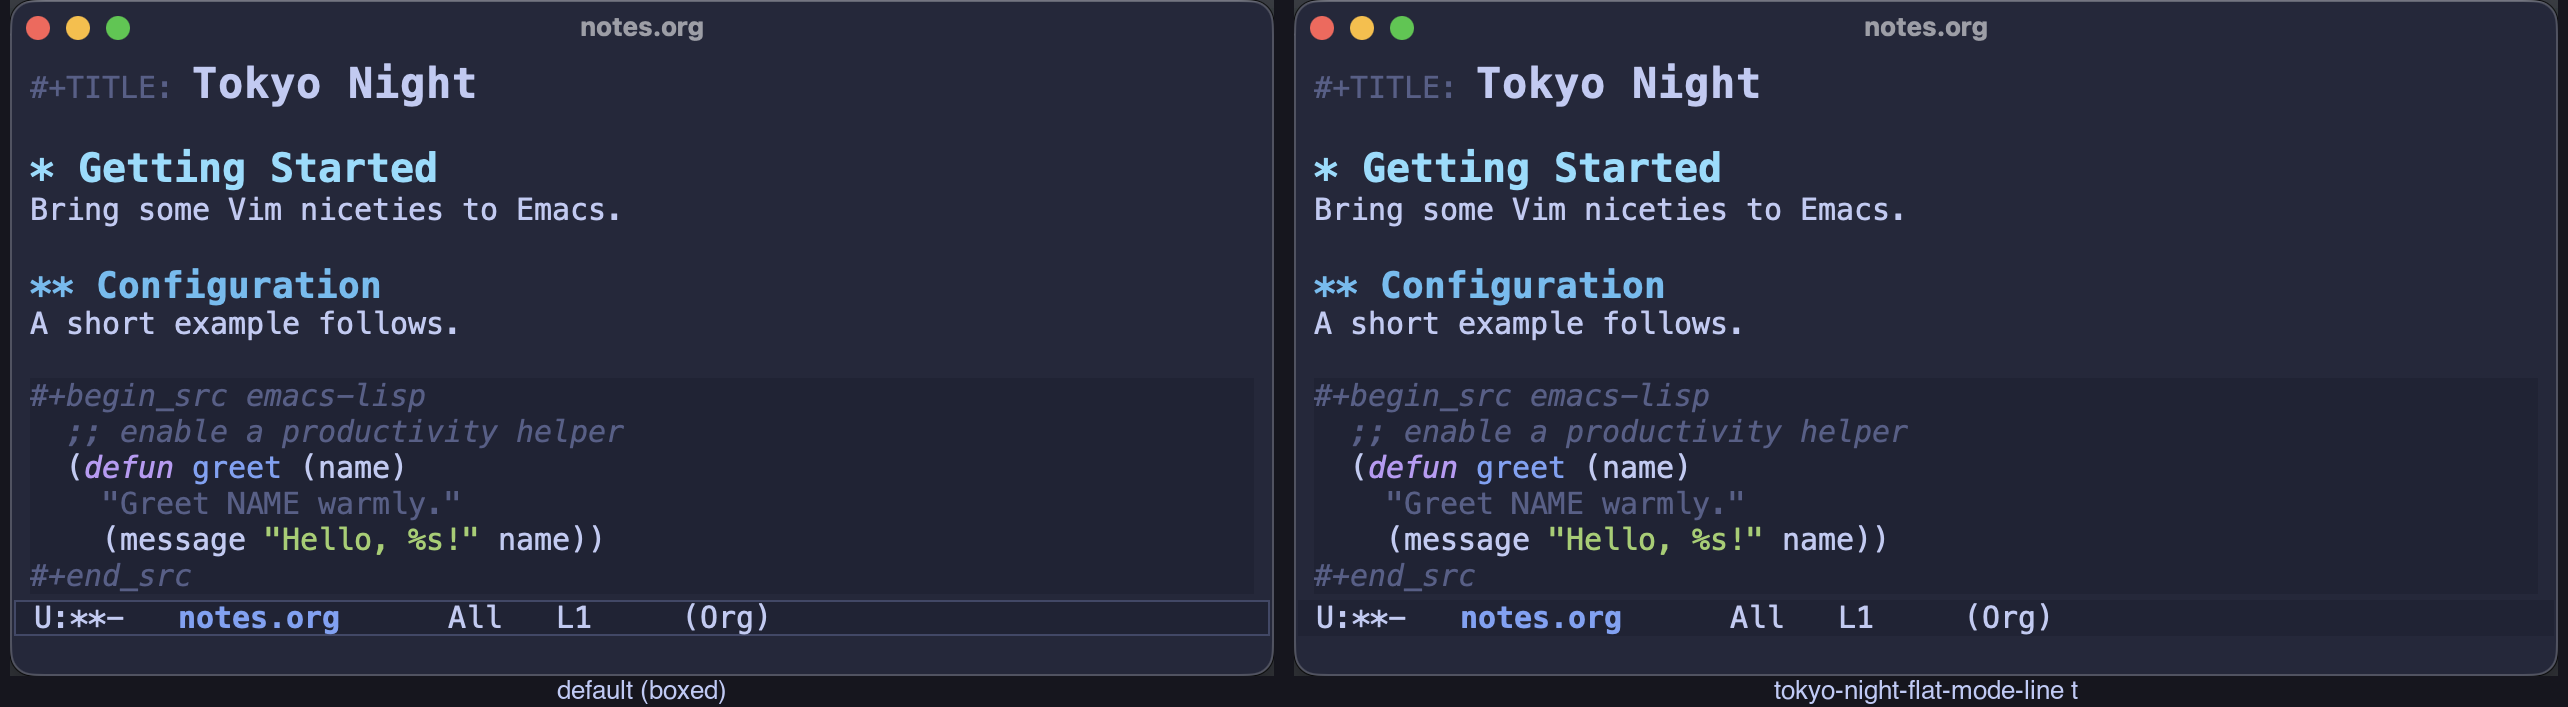This screenshot has height=707, width=2568.
Task: Click the Tokyo Night title in left window
Action: (334, 84)
